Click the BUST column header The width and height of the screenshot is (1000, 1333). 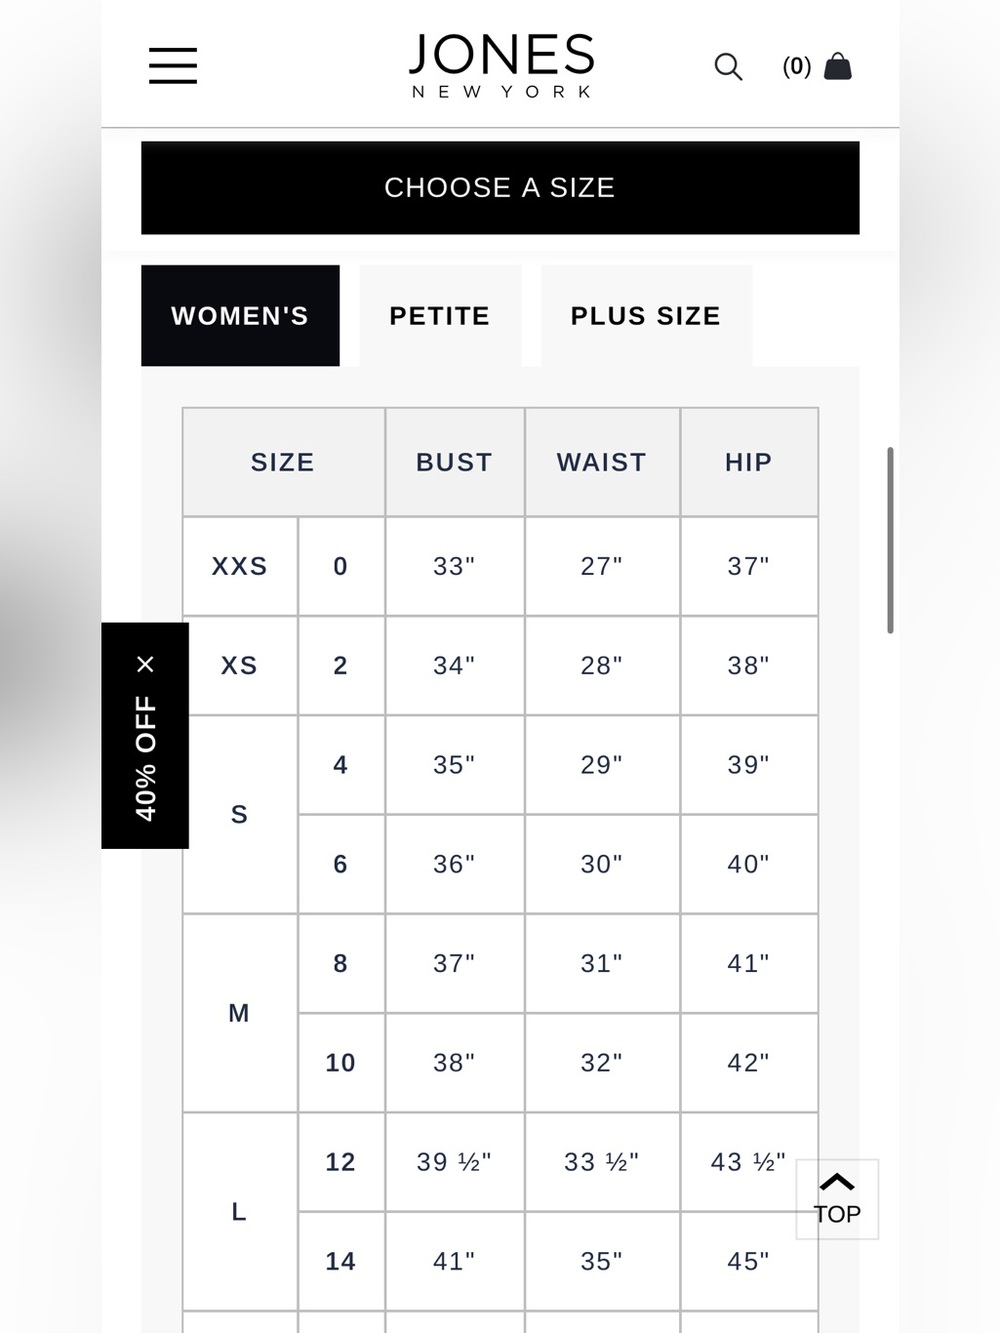pos(455,462)
